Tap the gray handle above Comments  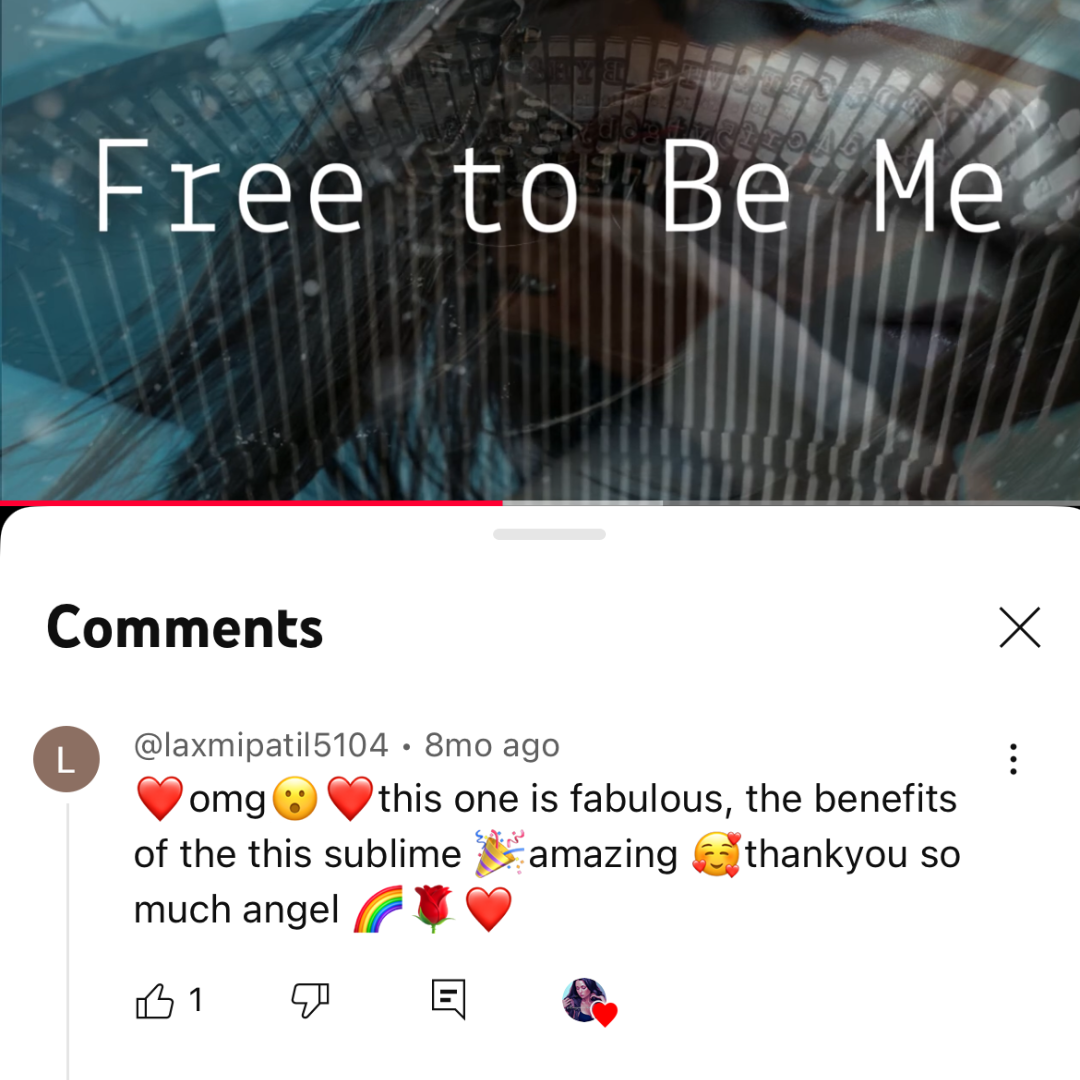(549, 534)
